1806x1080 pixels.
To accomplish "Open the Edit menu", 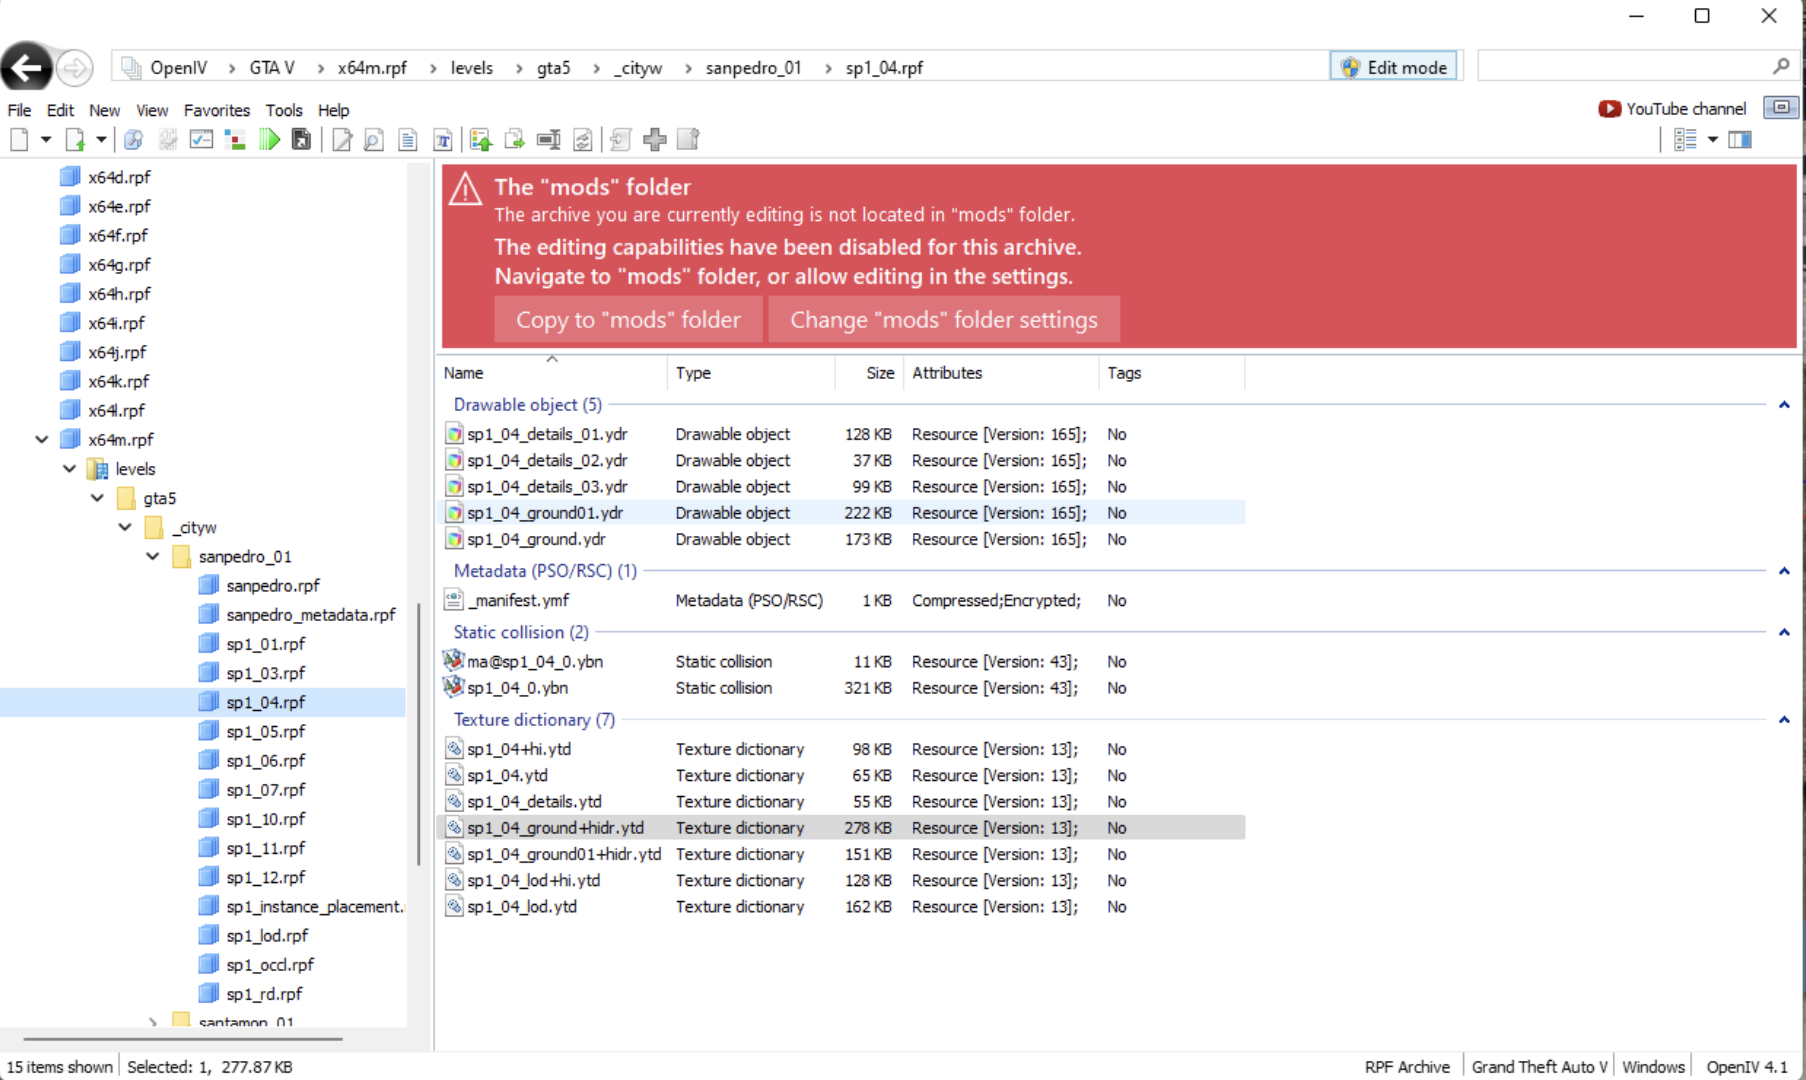I will pos(60,110).
